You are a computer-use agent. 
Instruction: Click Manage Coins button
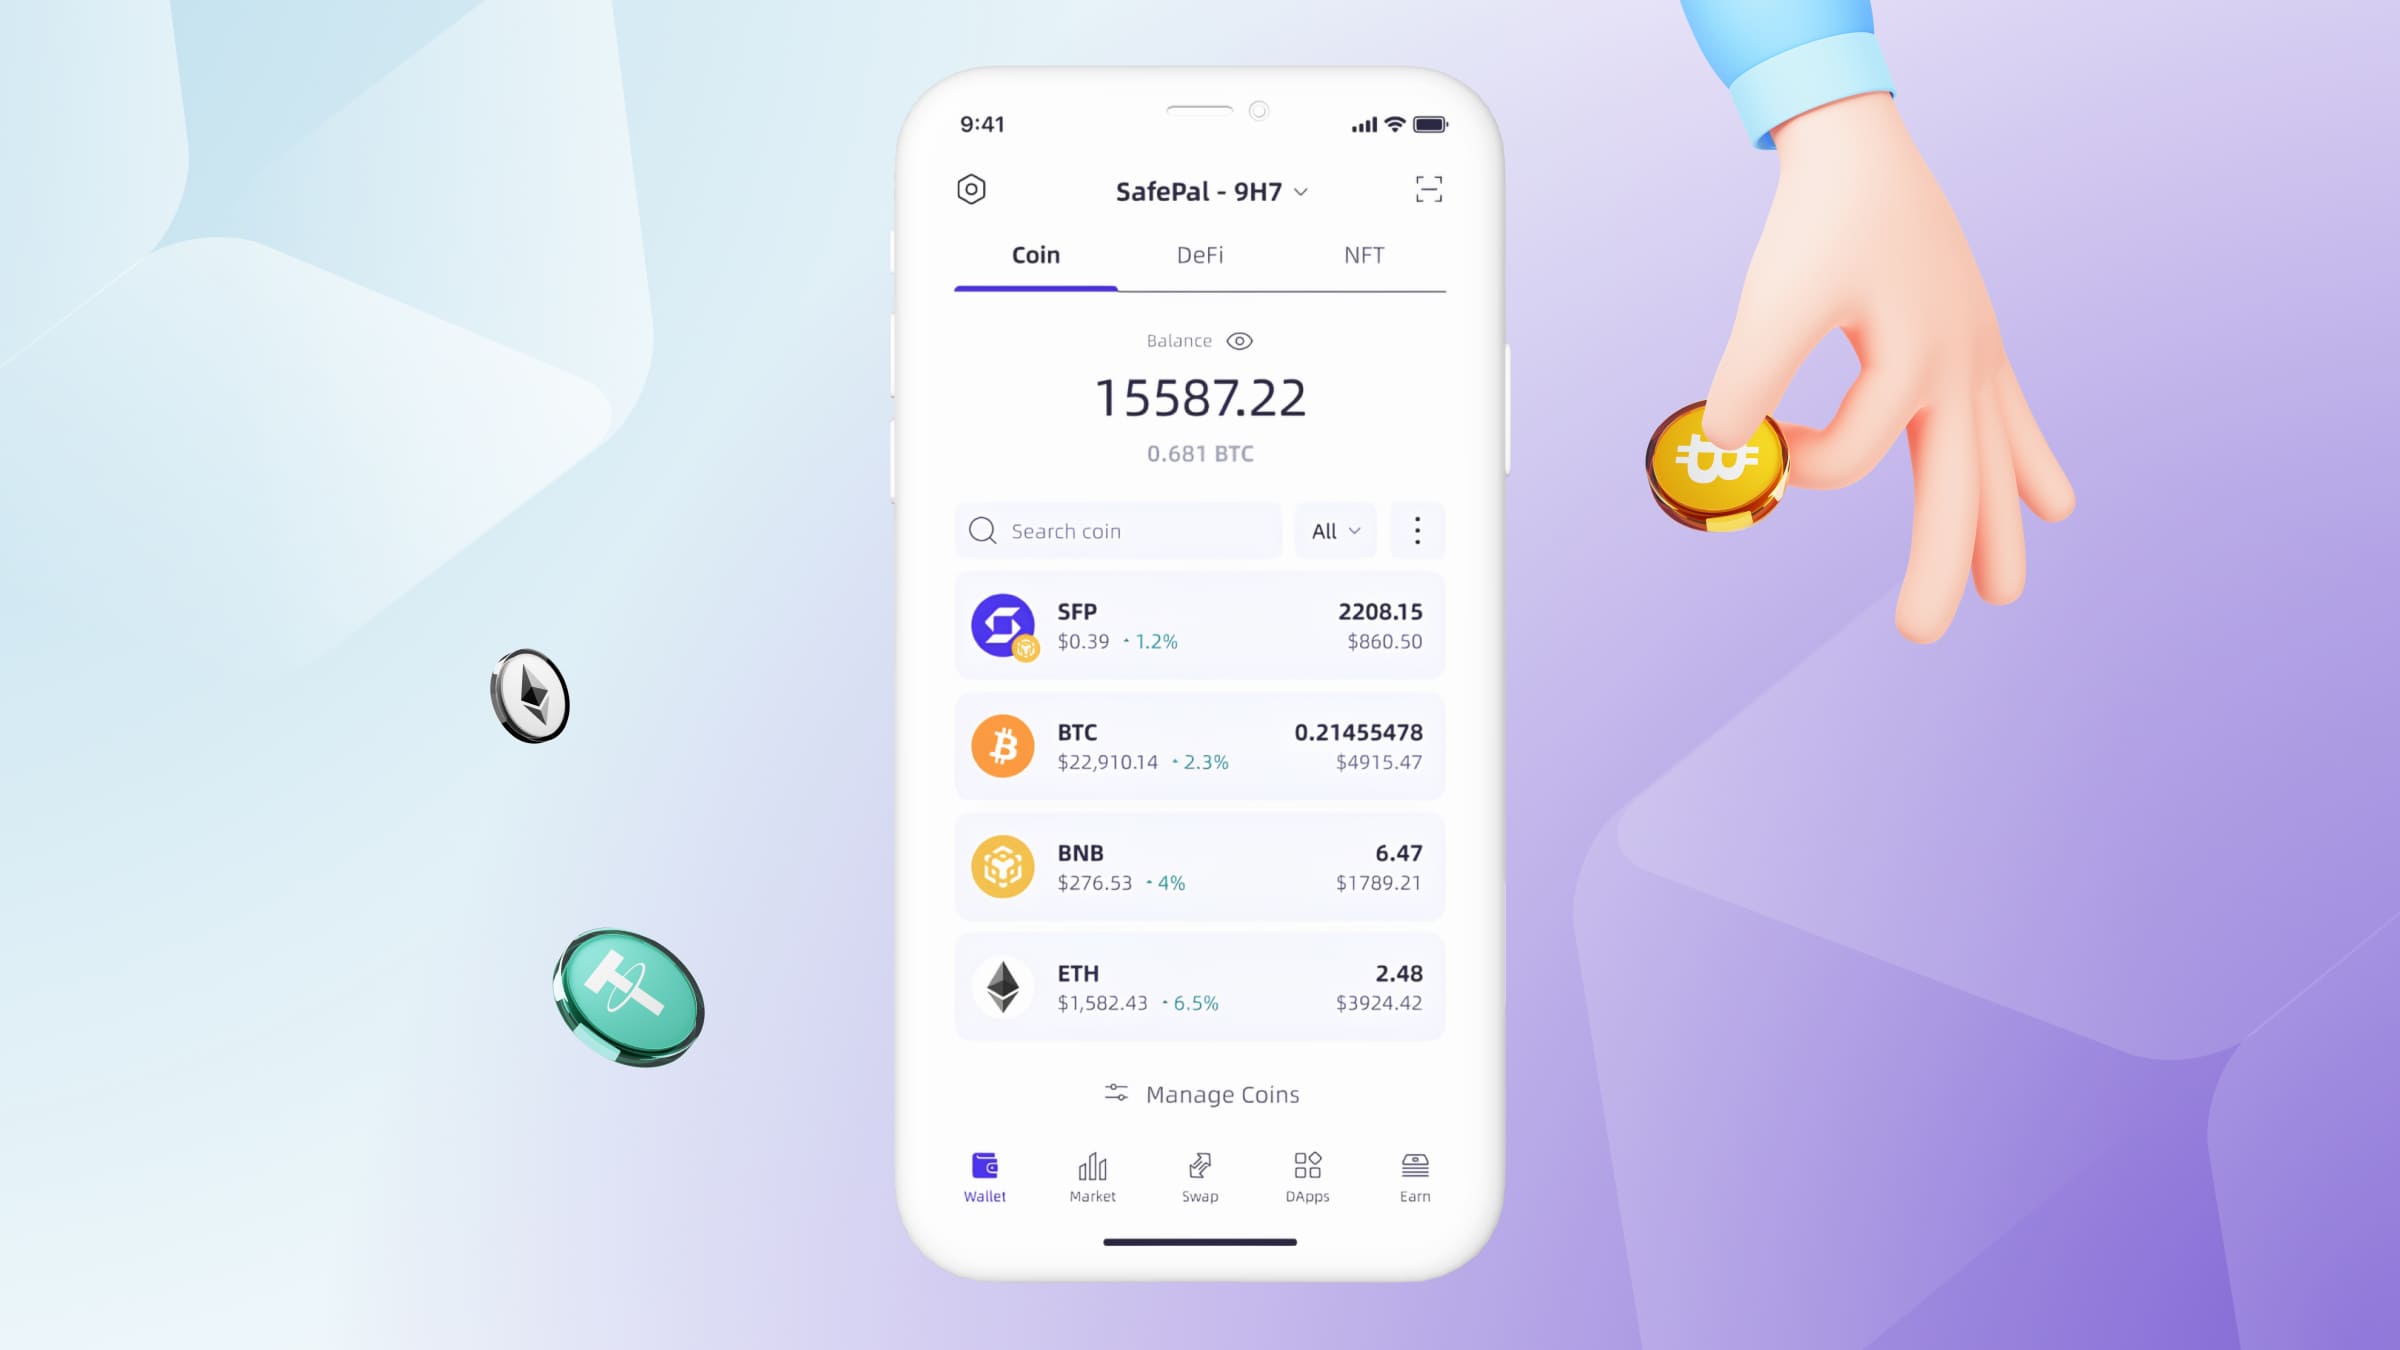point(1200,1093)
